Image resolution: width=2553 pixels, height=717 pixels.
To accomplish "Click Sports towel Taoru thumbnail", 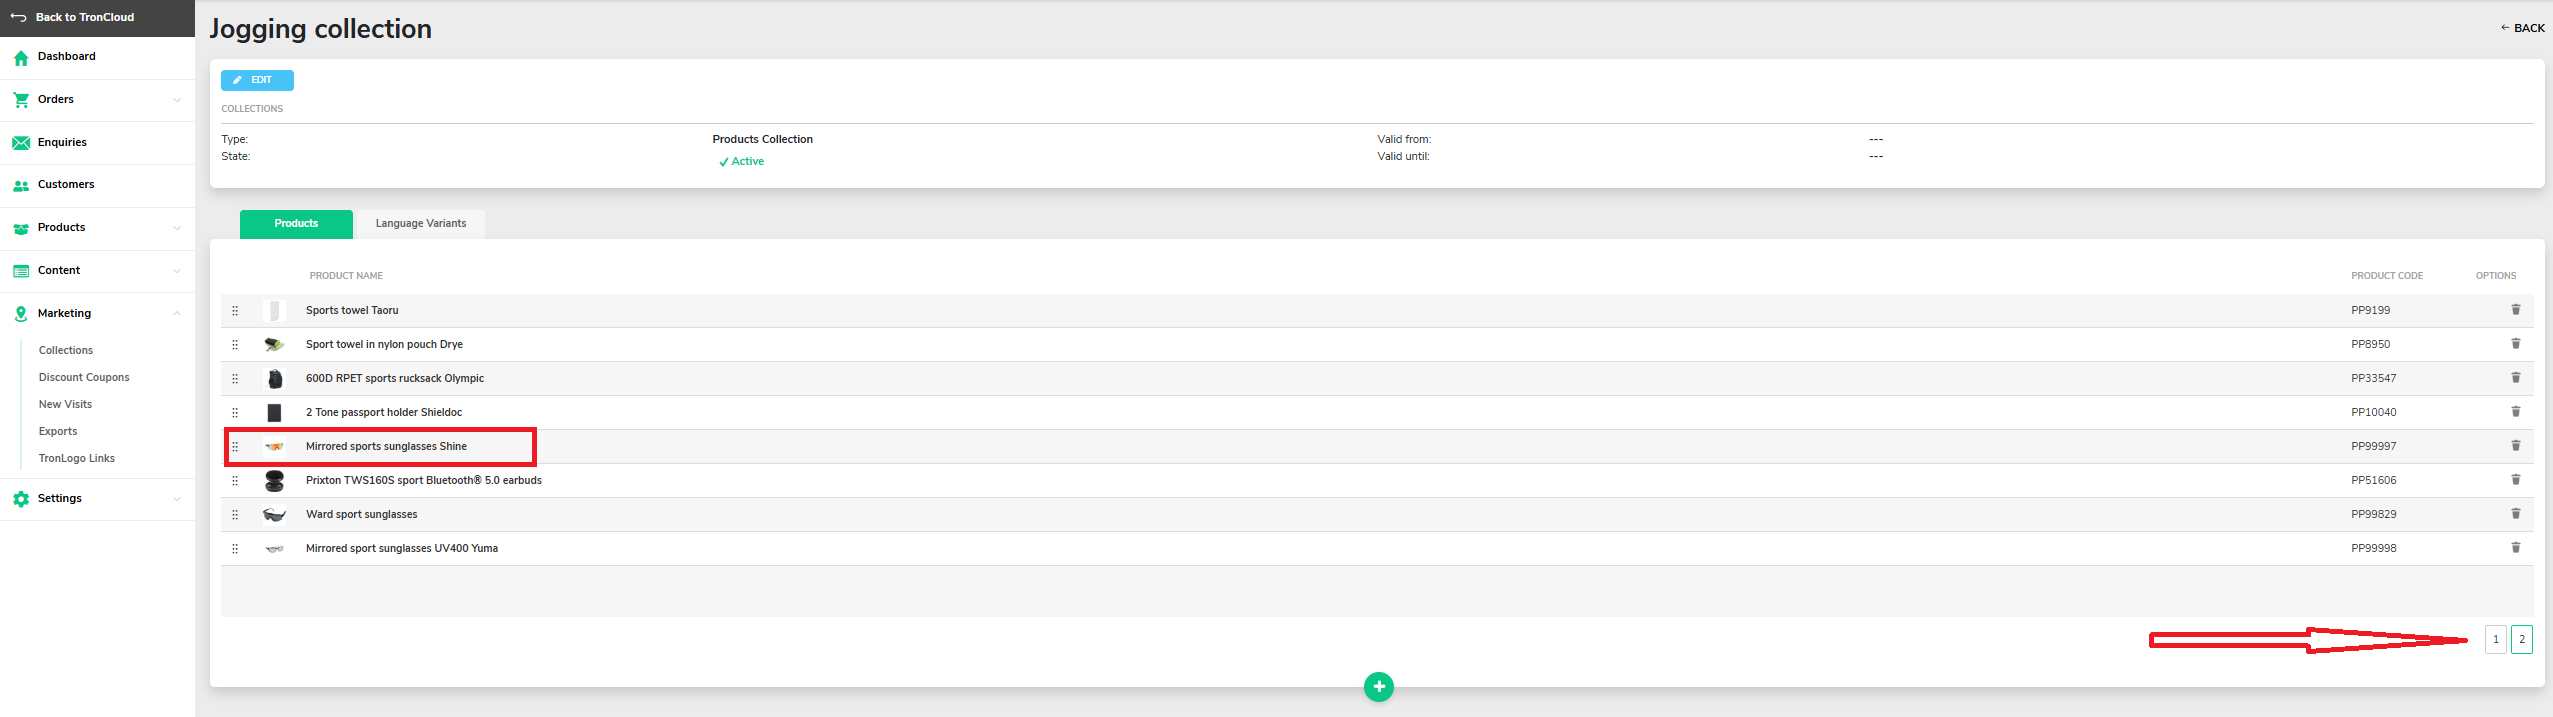I will (x=274, y=311).
